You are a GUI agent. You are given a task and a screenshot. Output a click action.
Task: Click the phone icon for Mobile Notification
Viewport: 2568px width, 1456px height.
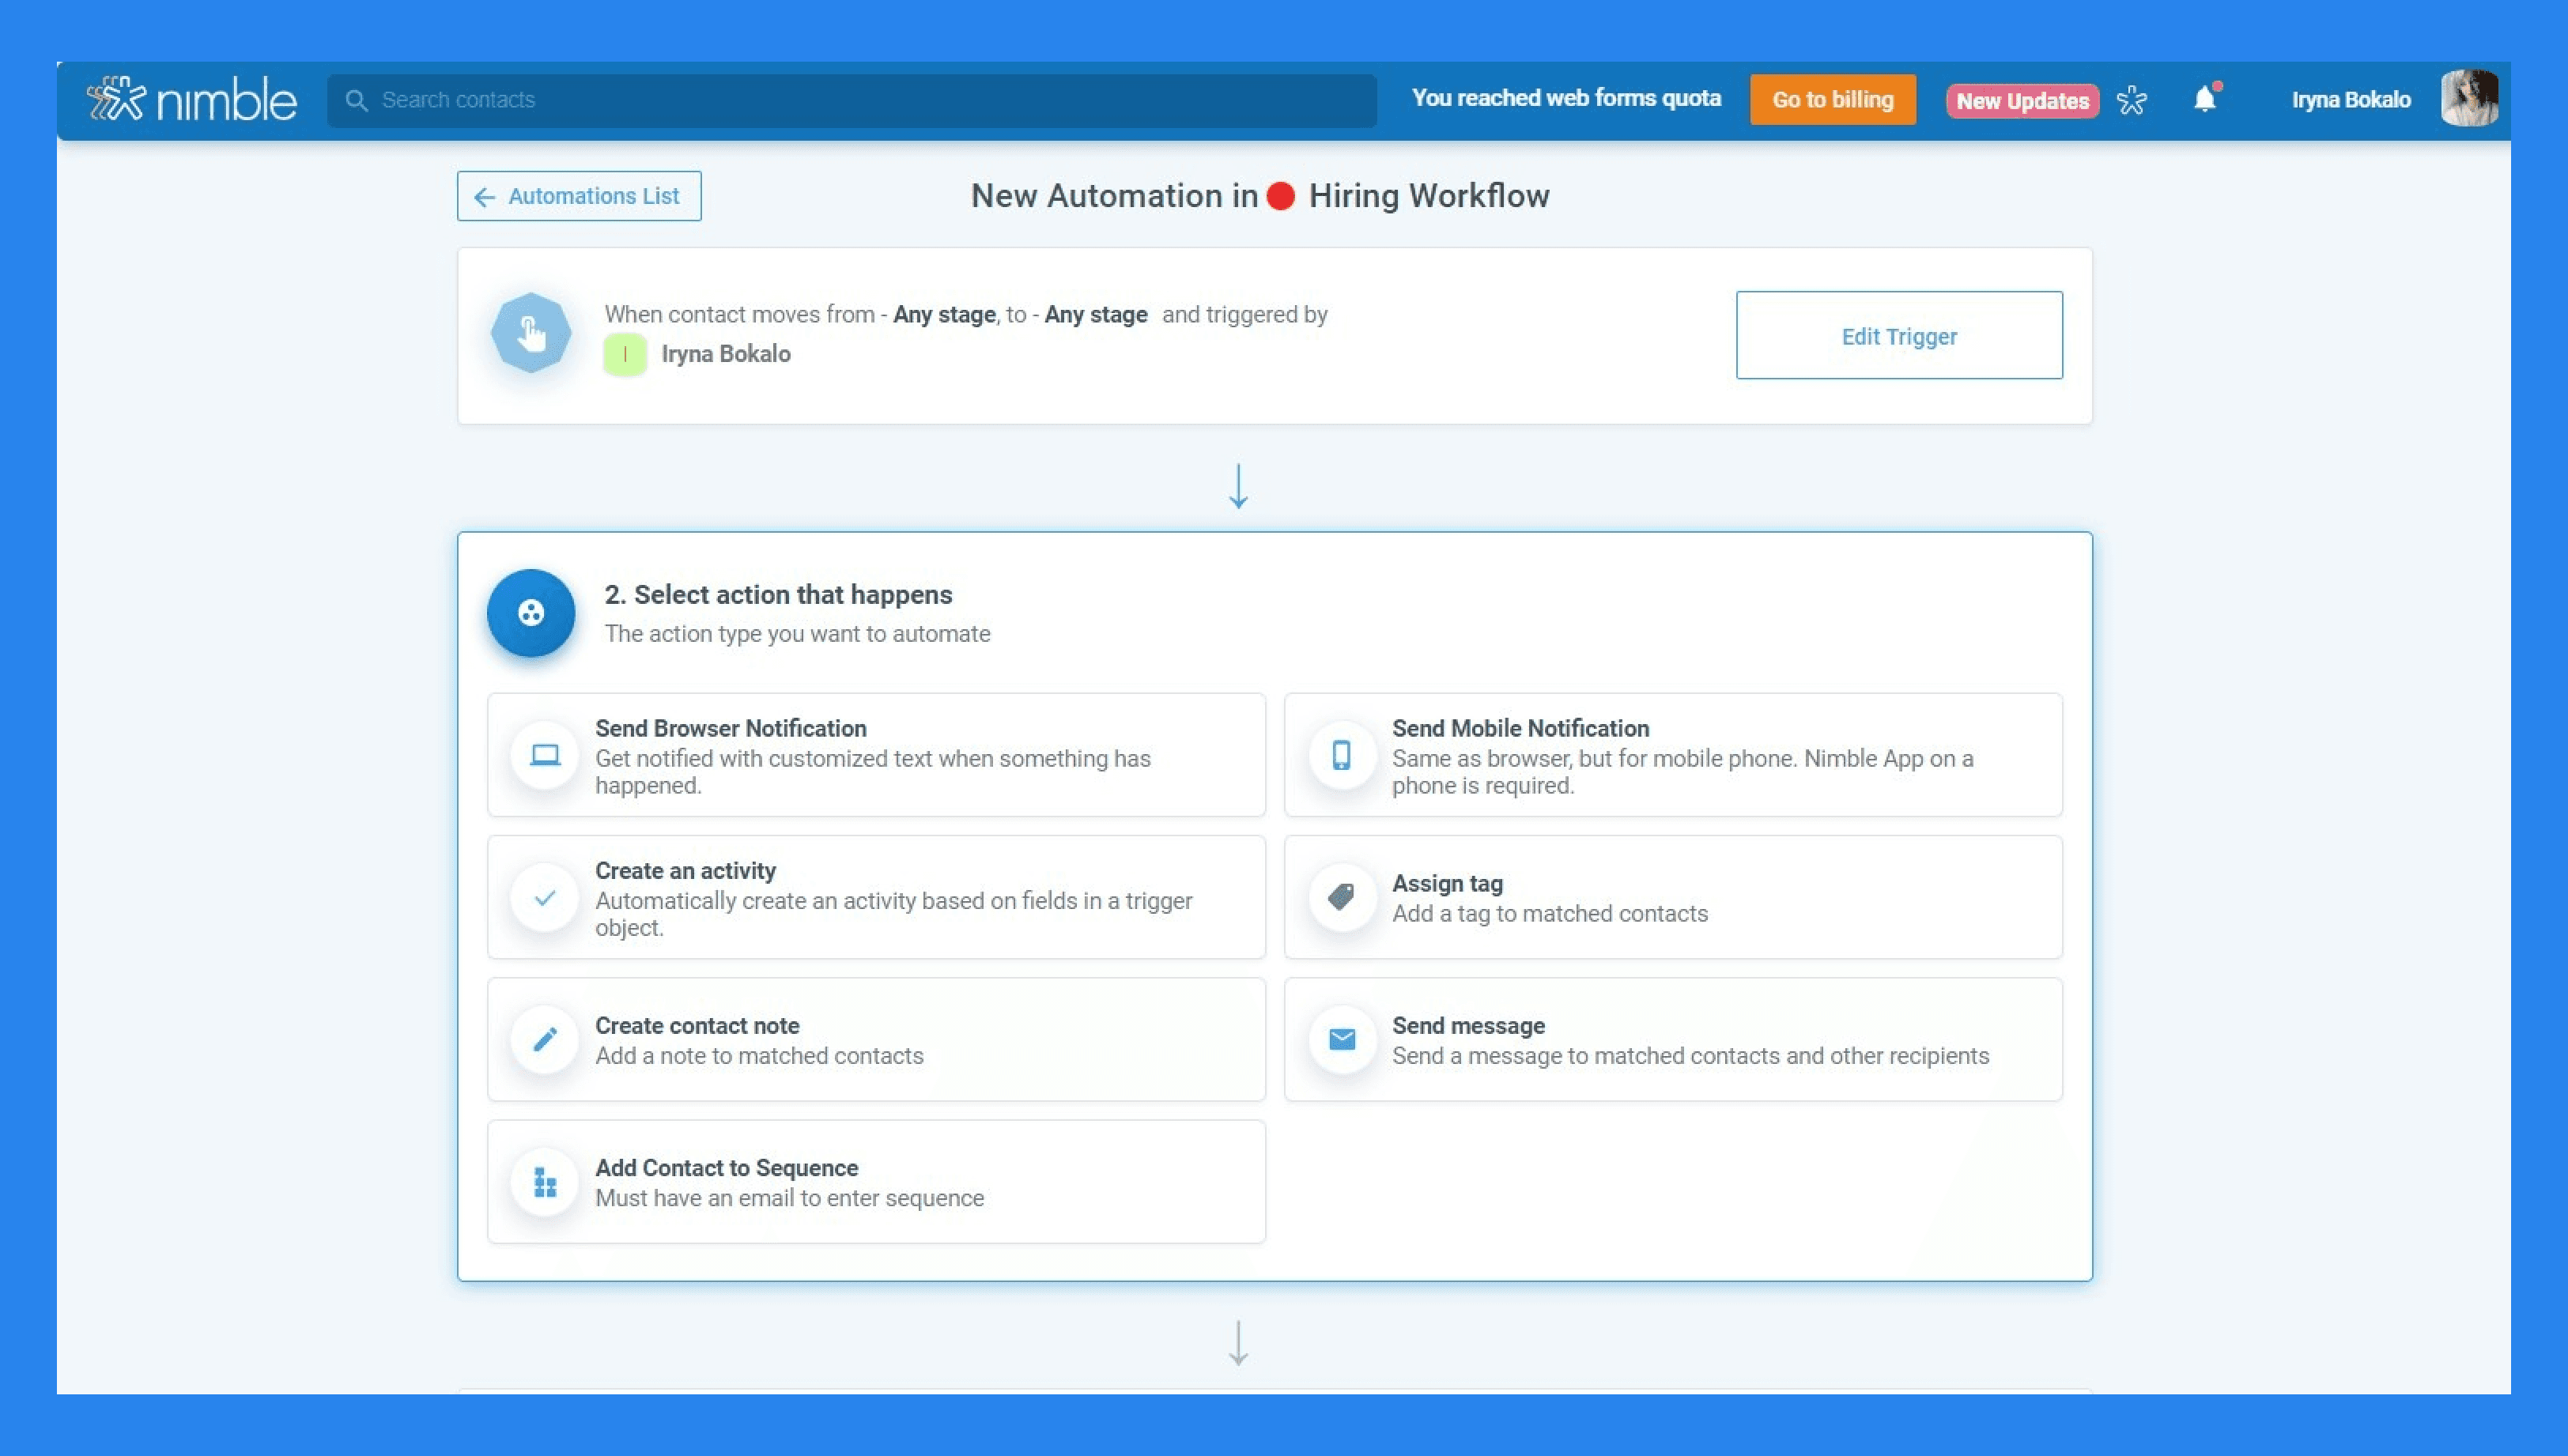[1342, 755]
